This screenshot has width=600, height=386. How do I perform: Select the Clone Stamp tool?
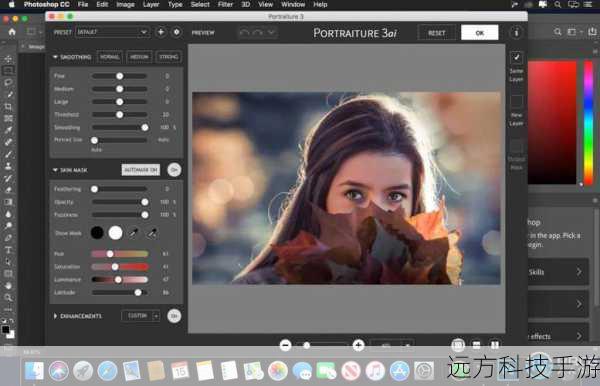(x=8, y=166)
